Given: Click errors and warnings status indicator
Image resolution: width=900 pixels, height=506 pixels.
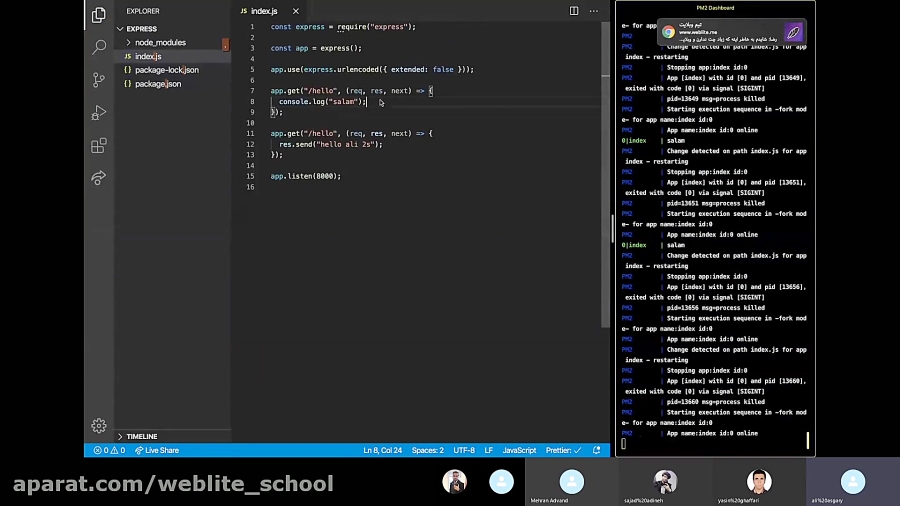Looking at the screenshot, I should click(109, 450).
